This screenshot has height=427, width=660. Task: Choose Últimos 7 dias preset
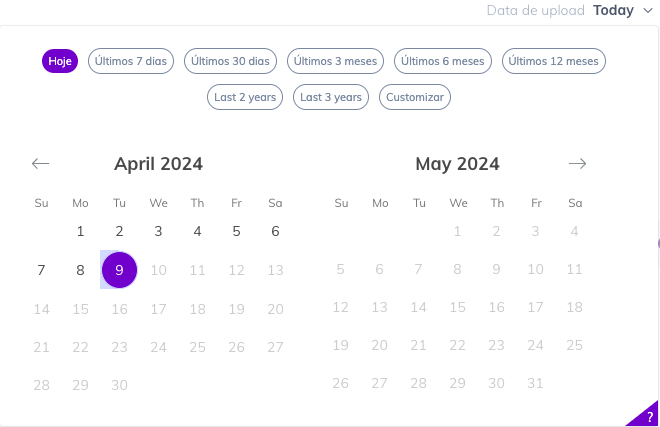coord(131,61)
